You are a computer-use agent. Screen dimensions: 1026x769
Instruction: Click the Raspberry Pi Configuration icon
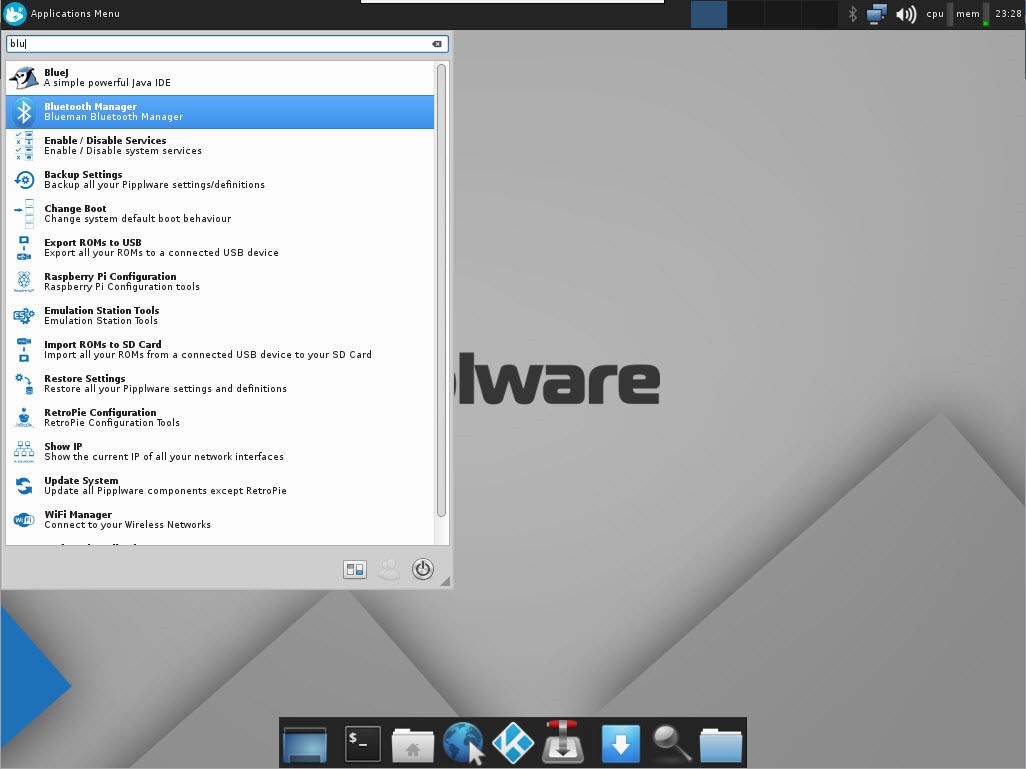[x=24, y=282]
